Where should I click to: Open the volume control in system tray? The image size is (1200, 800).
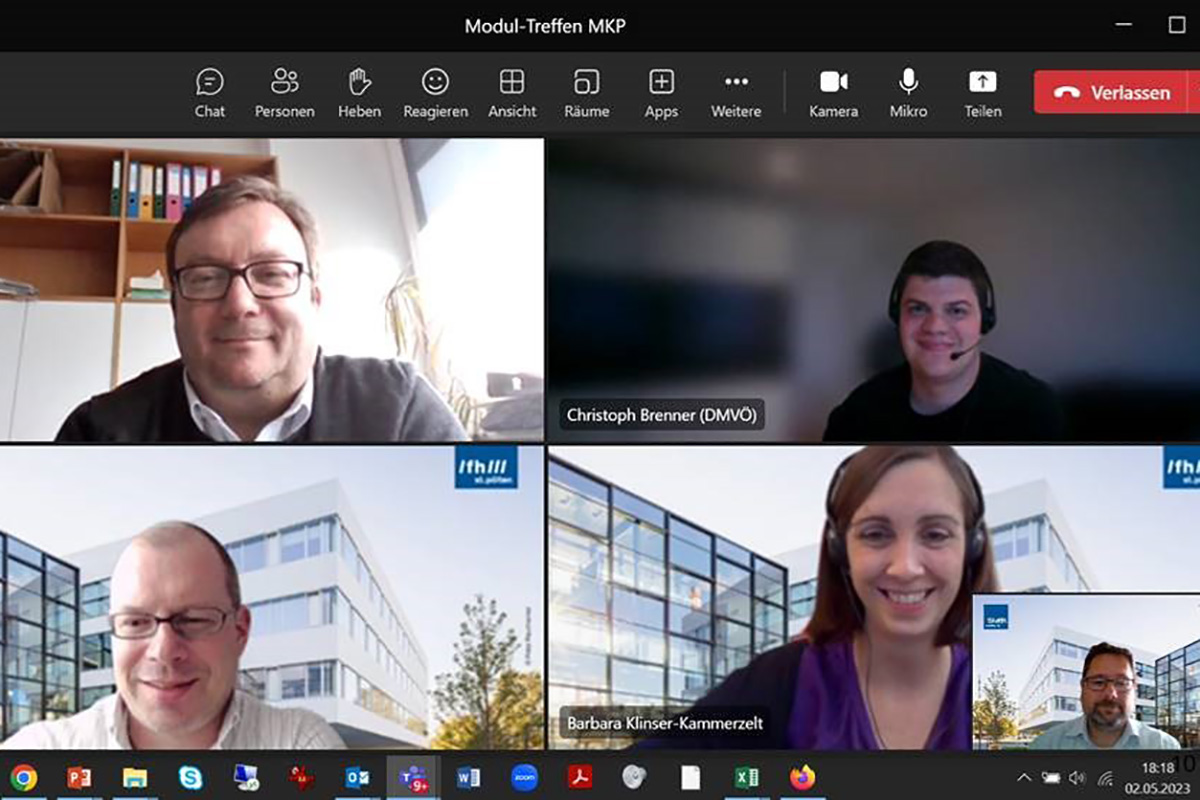coord(1077,778)
